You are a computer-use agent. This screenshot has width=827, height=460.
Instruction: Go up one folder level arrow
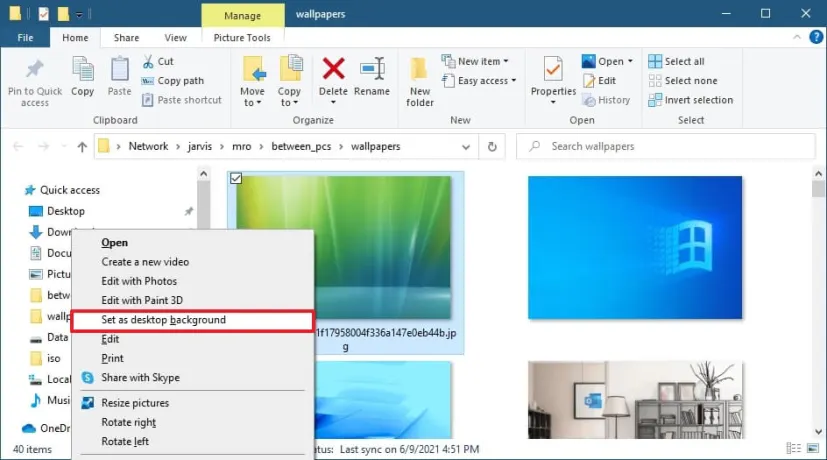[x=82, y=147]
